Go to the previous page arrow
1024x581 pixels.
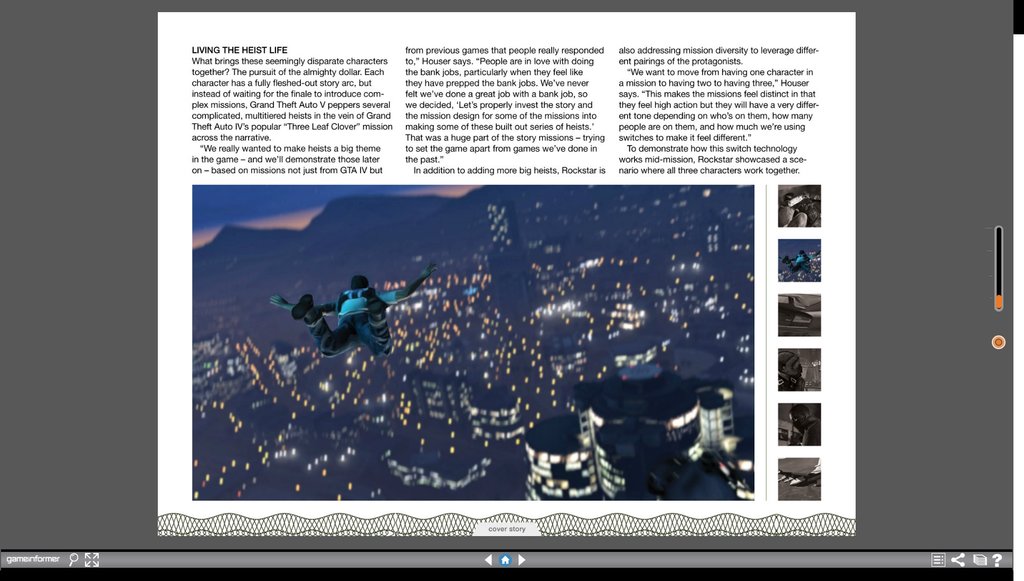(488, 560)
